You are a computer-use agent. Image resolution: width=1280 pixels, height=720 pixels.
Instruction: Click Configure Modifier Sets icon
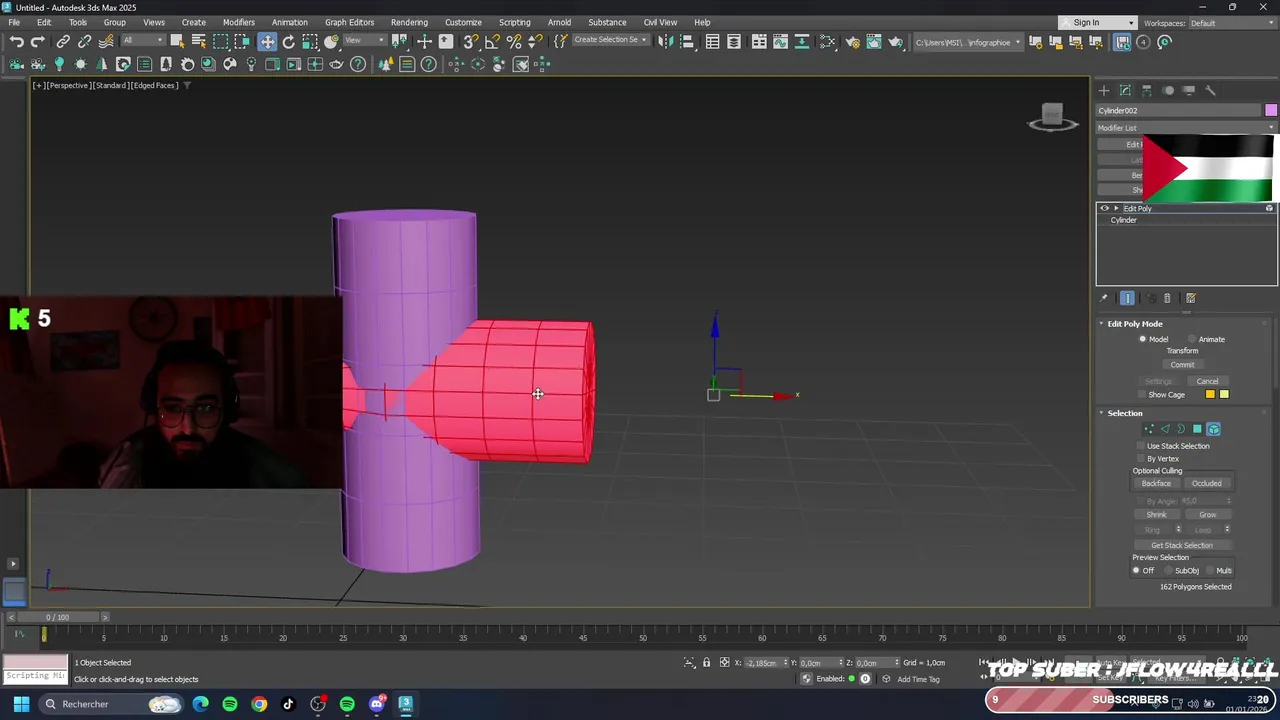pos(1190,298)
